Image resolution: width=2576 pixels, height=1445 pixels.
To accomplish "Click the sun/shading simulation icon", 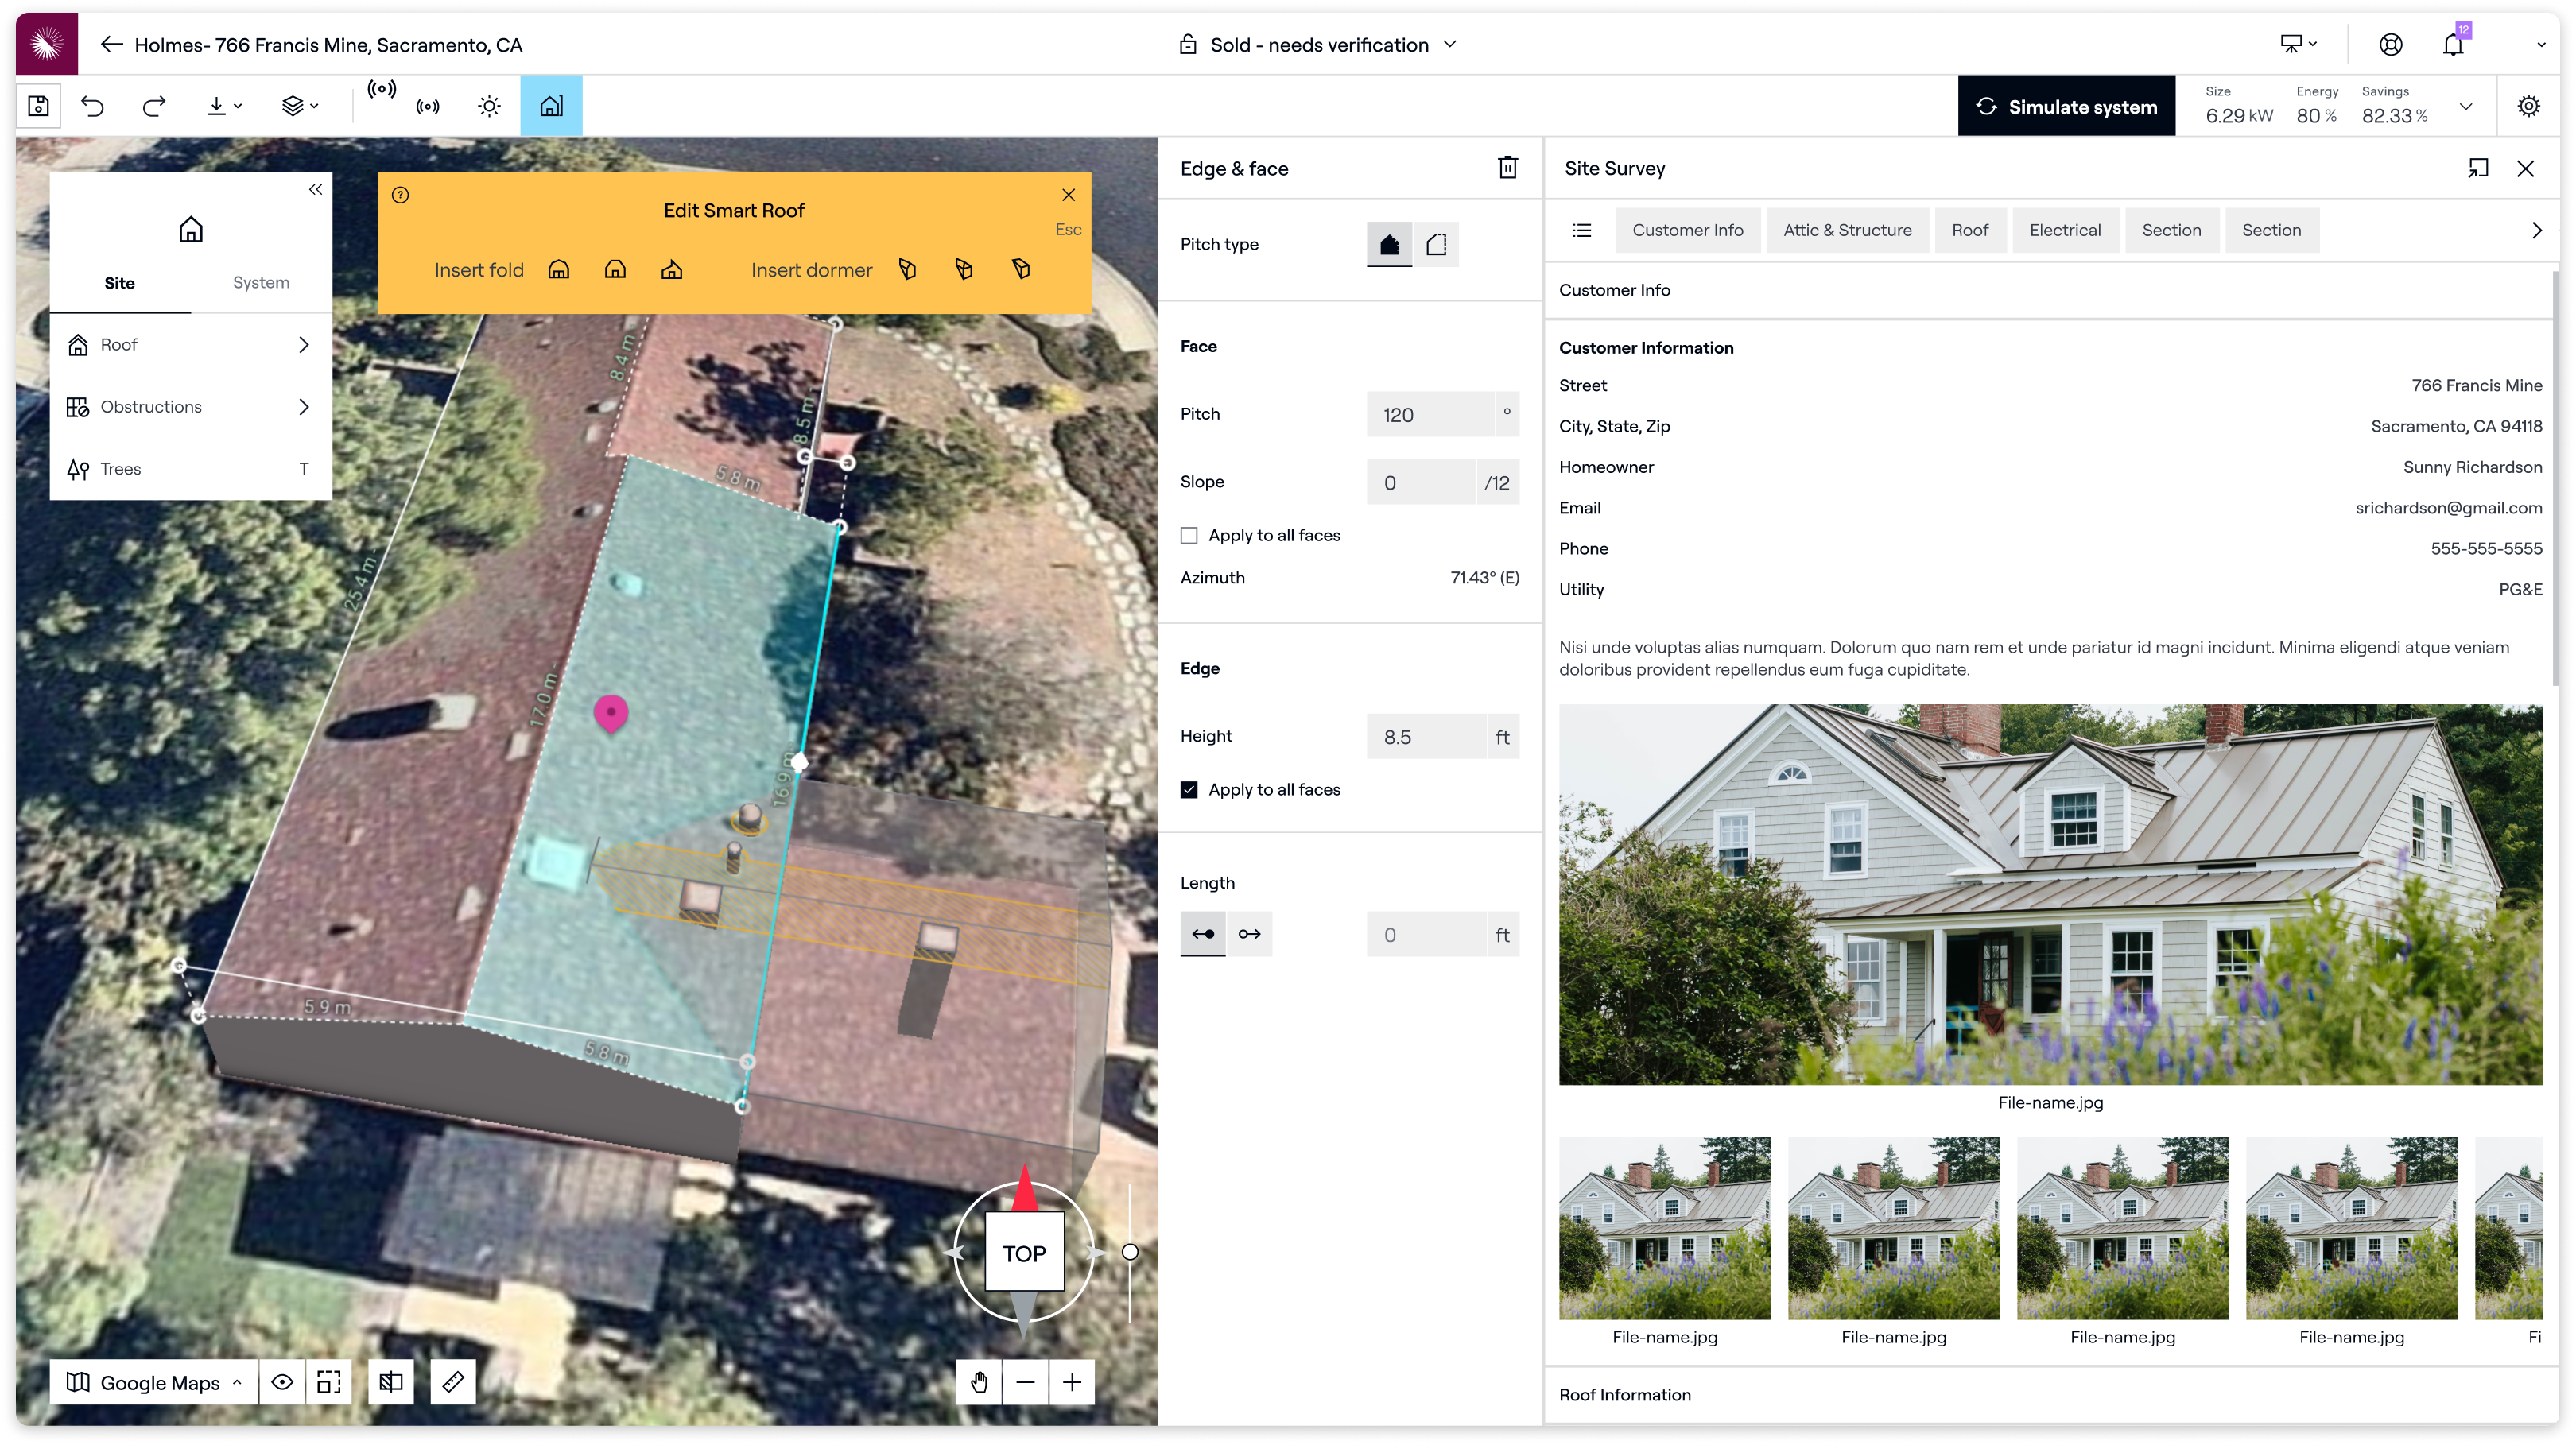I will [x=489, y=105].
